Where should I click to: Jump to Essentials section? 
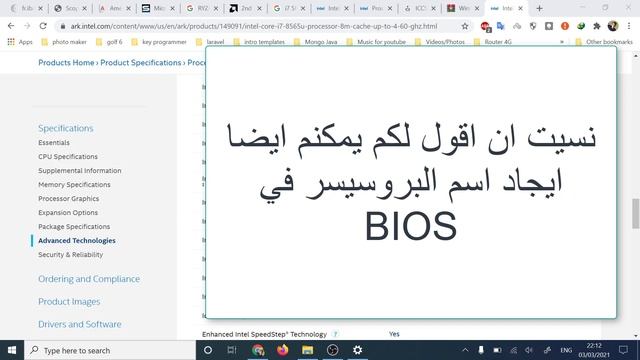(x=54, y=142)
